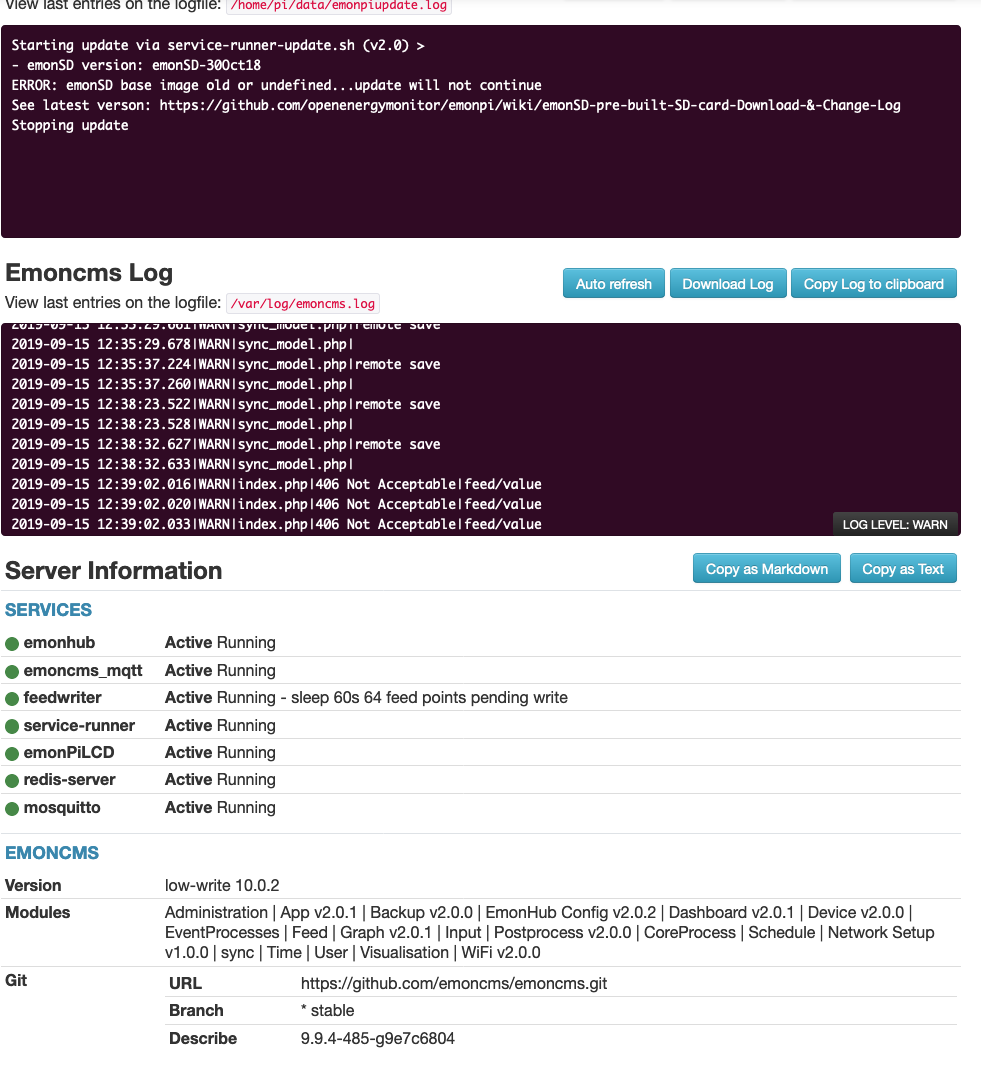This screenshot has height=1079, width=981.
Task: Click the redis-server green status dot
Action: (x=12, y=781)
